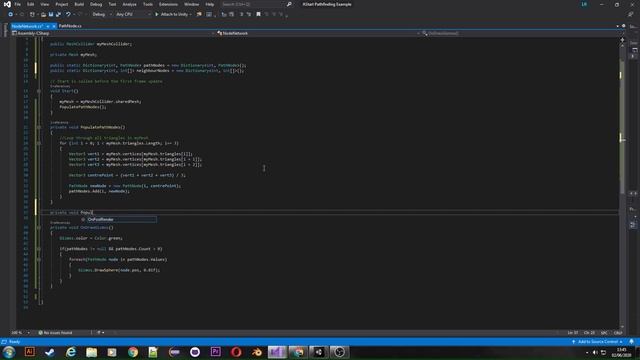Open the NodeNetwork class dropdown

318,33
